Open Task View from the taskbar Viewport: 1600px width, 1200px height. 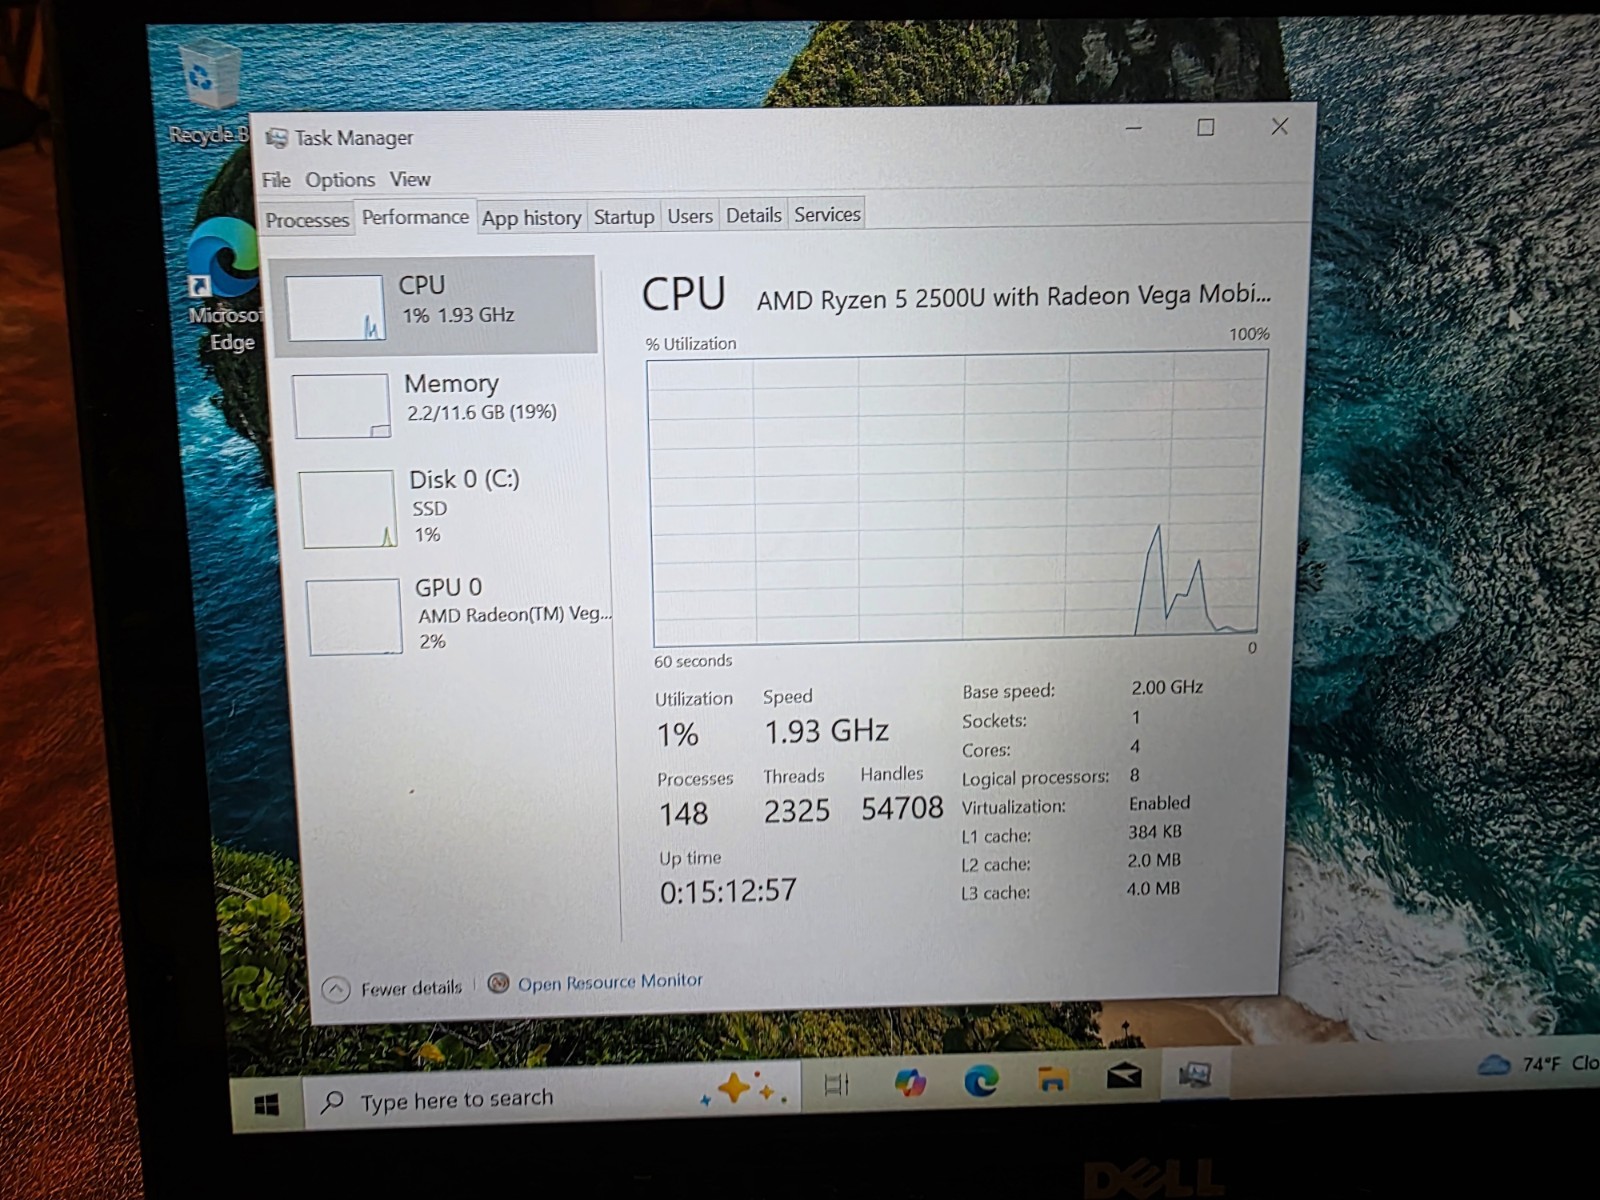[836, 1084]
